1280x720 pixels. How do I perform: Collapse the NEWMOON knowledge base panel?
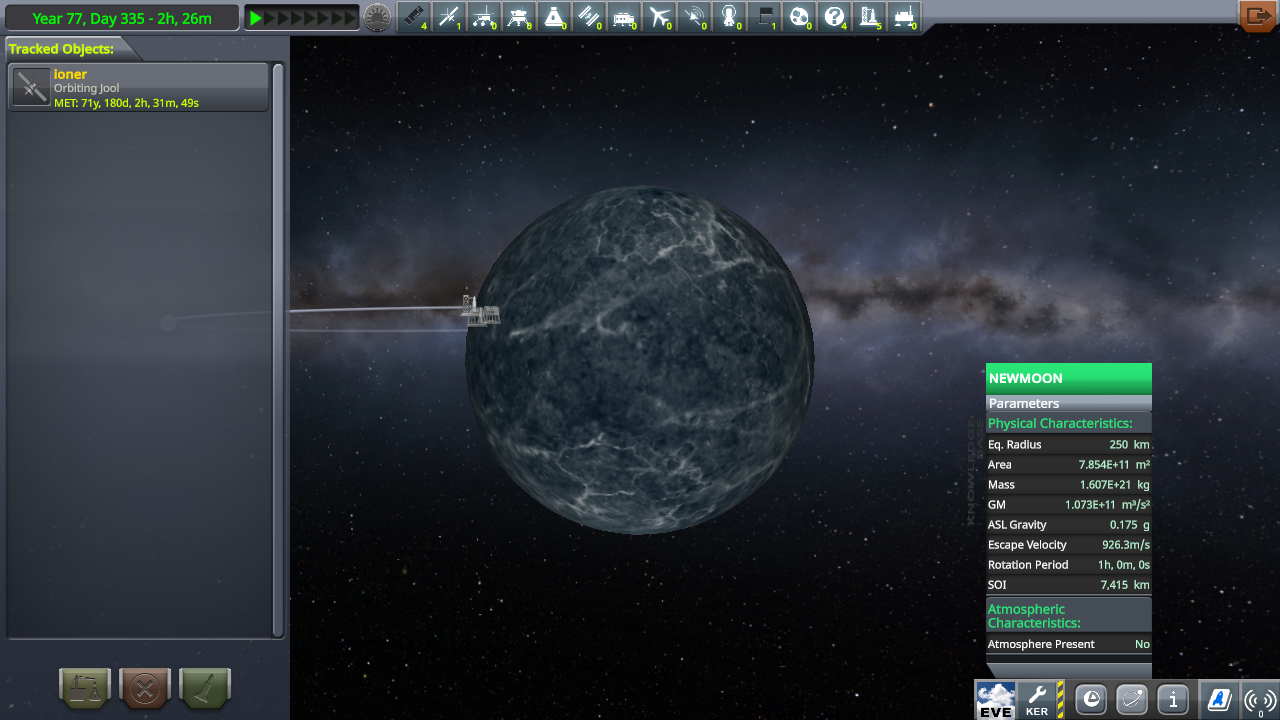[1068, 378]
